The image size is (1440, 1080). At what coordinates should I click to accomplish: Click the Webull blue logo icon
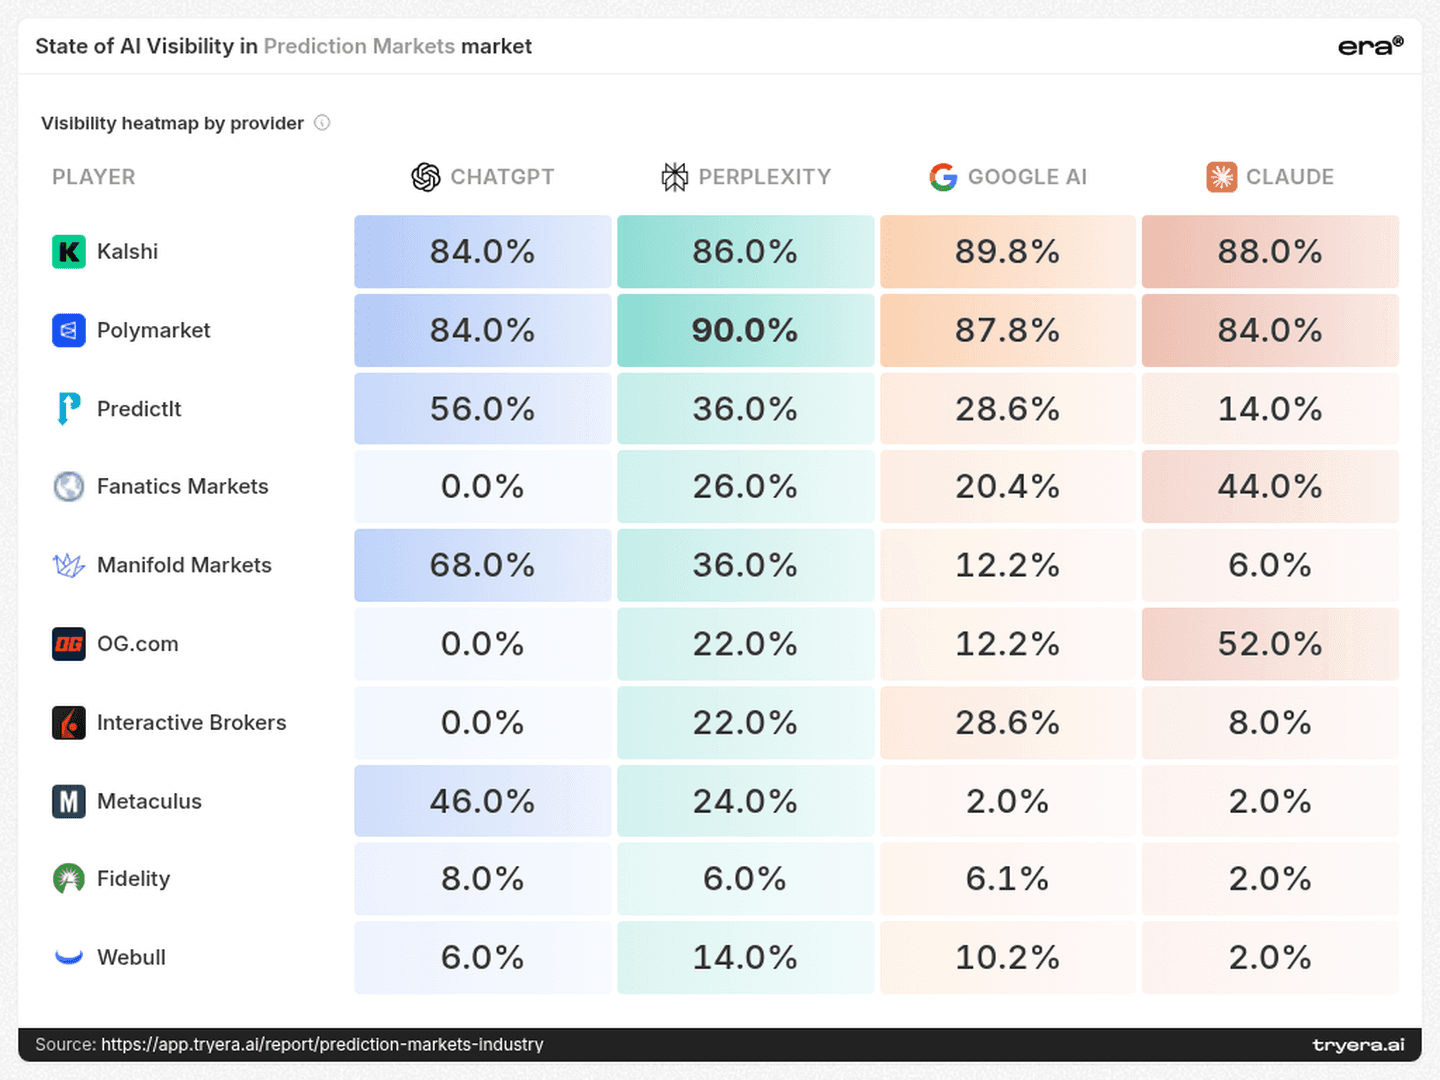point(69,957)
